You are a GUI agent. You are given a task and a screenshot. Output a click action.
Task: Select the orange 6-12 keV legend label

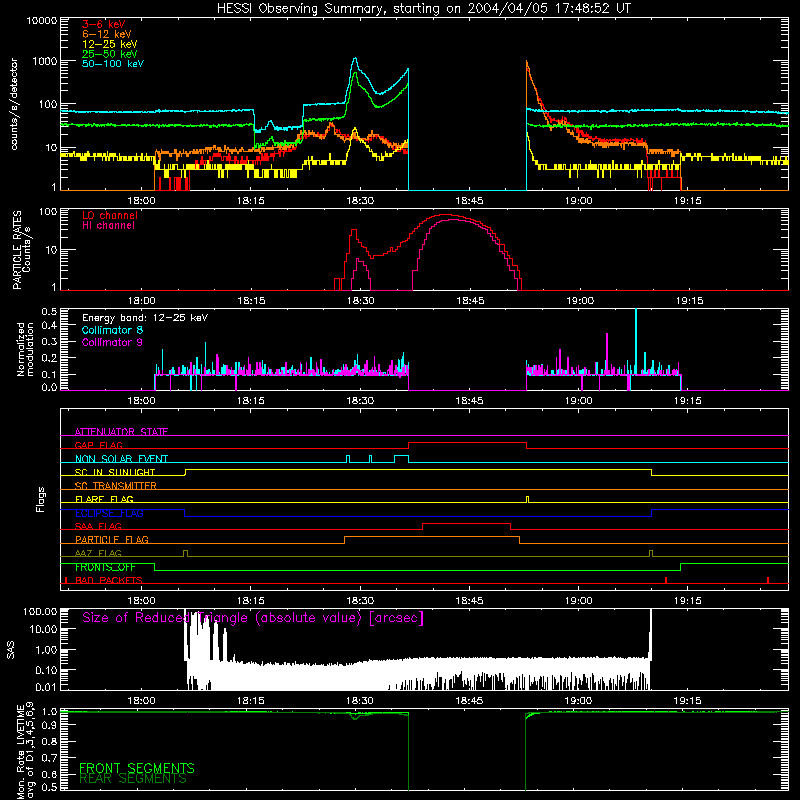[x=107, y=34]
